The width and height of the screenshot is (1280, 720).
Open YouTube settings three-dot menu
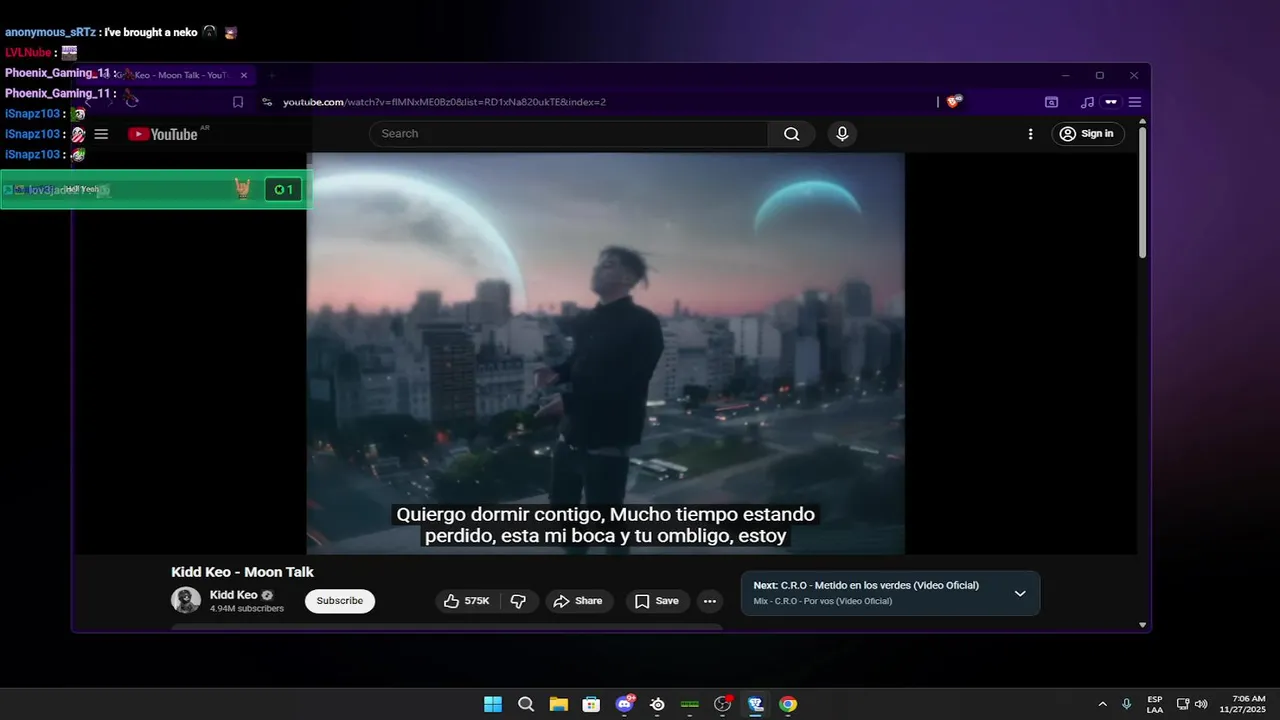click(x=1031, y=134)
